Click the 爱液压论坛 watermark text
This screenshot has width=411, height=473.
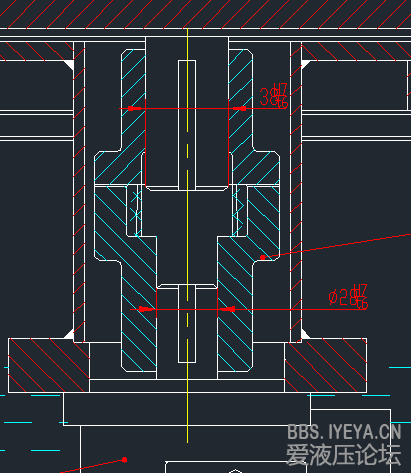coord(343,454)
